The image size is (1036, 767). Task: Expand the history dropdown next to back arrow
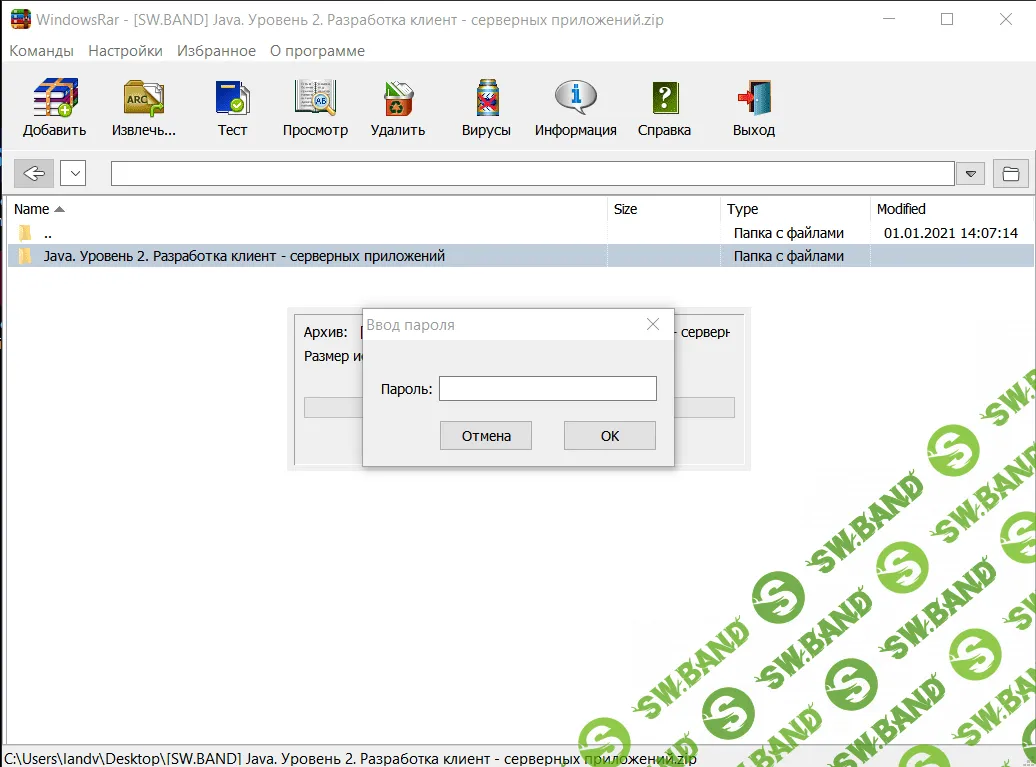(x=73, y=174)
